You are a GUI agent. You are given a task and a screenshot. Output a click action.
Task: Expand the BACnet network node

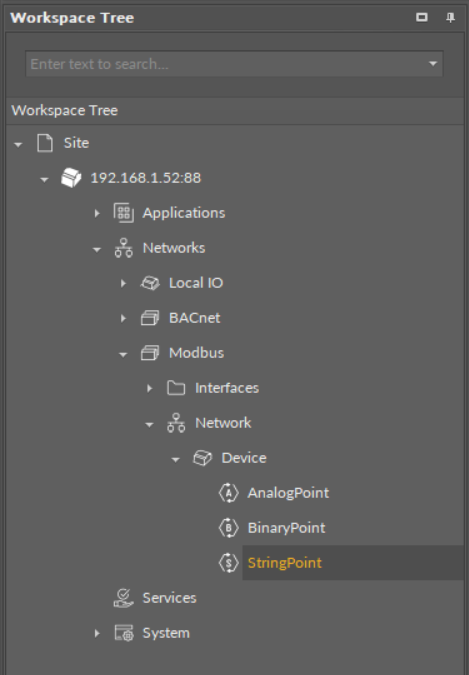click(123, 318)
